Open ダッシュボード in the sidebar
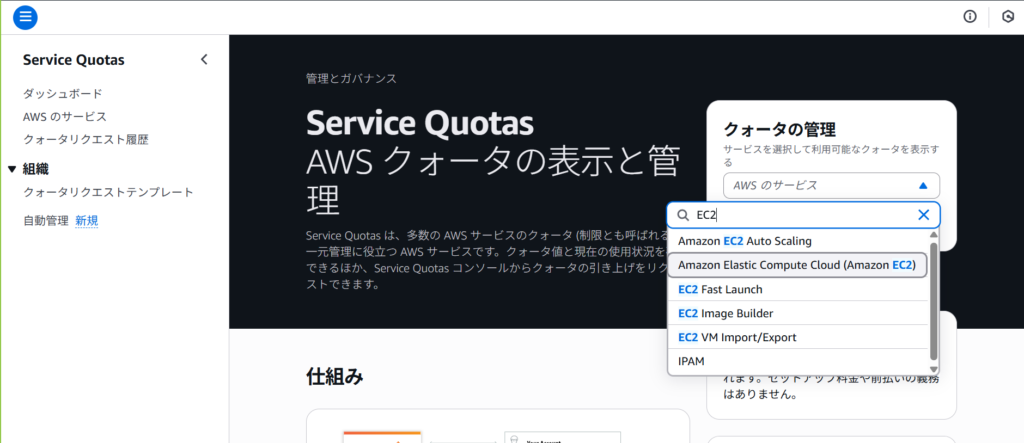 62,94
